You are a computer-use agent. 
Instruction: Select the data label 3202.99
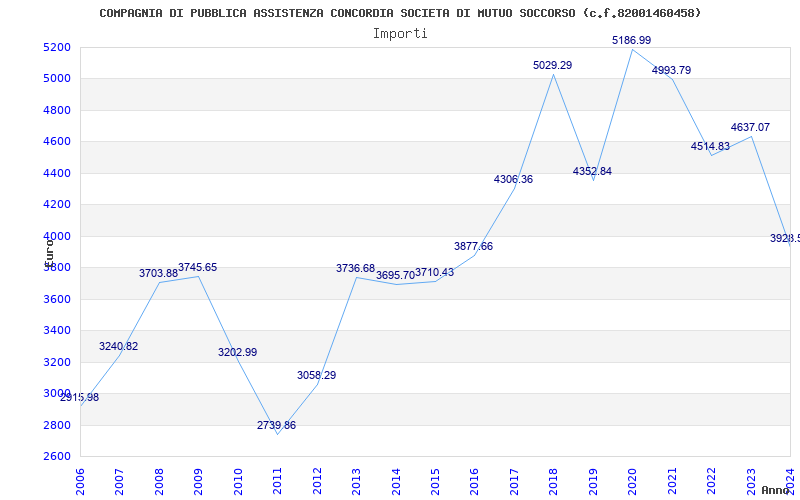(237, 353)
